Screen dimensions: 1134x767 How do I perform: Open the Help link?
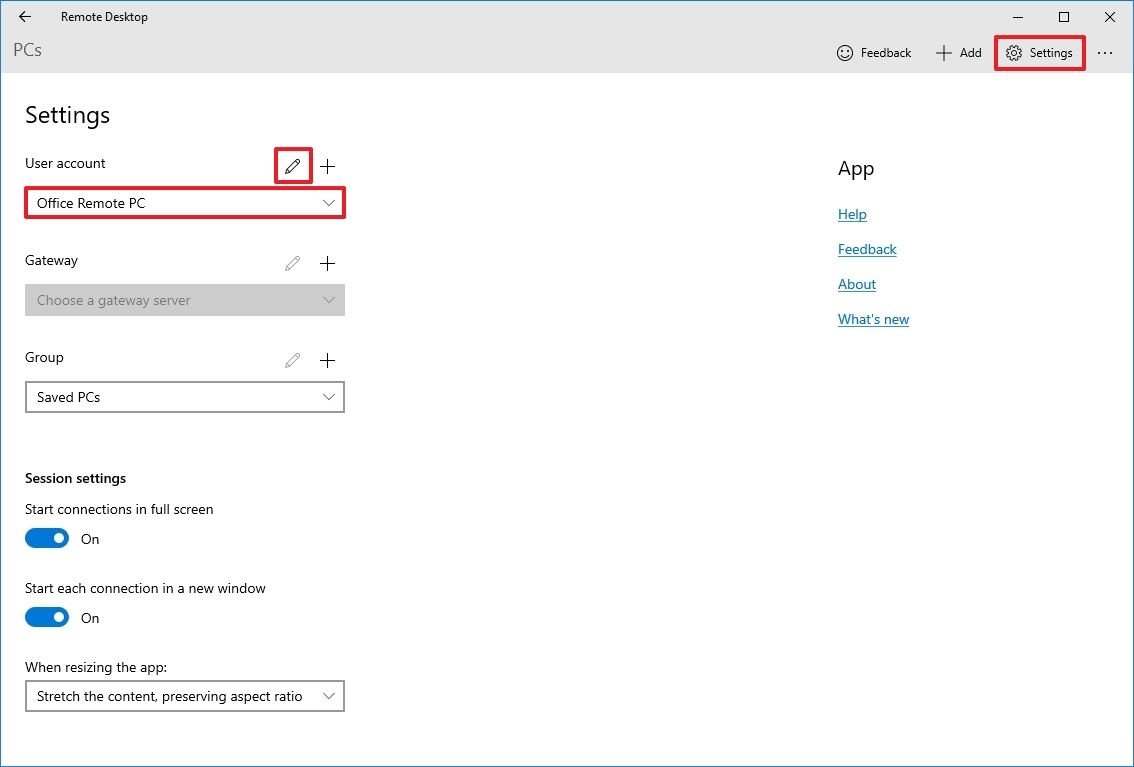coord(852,214)
